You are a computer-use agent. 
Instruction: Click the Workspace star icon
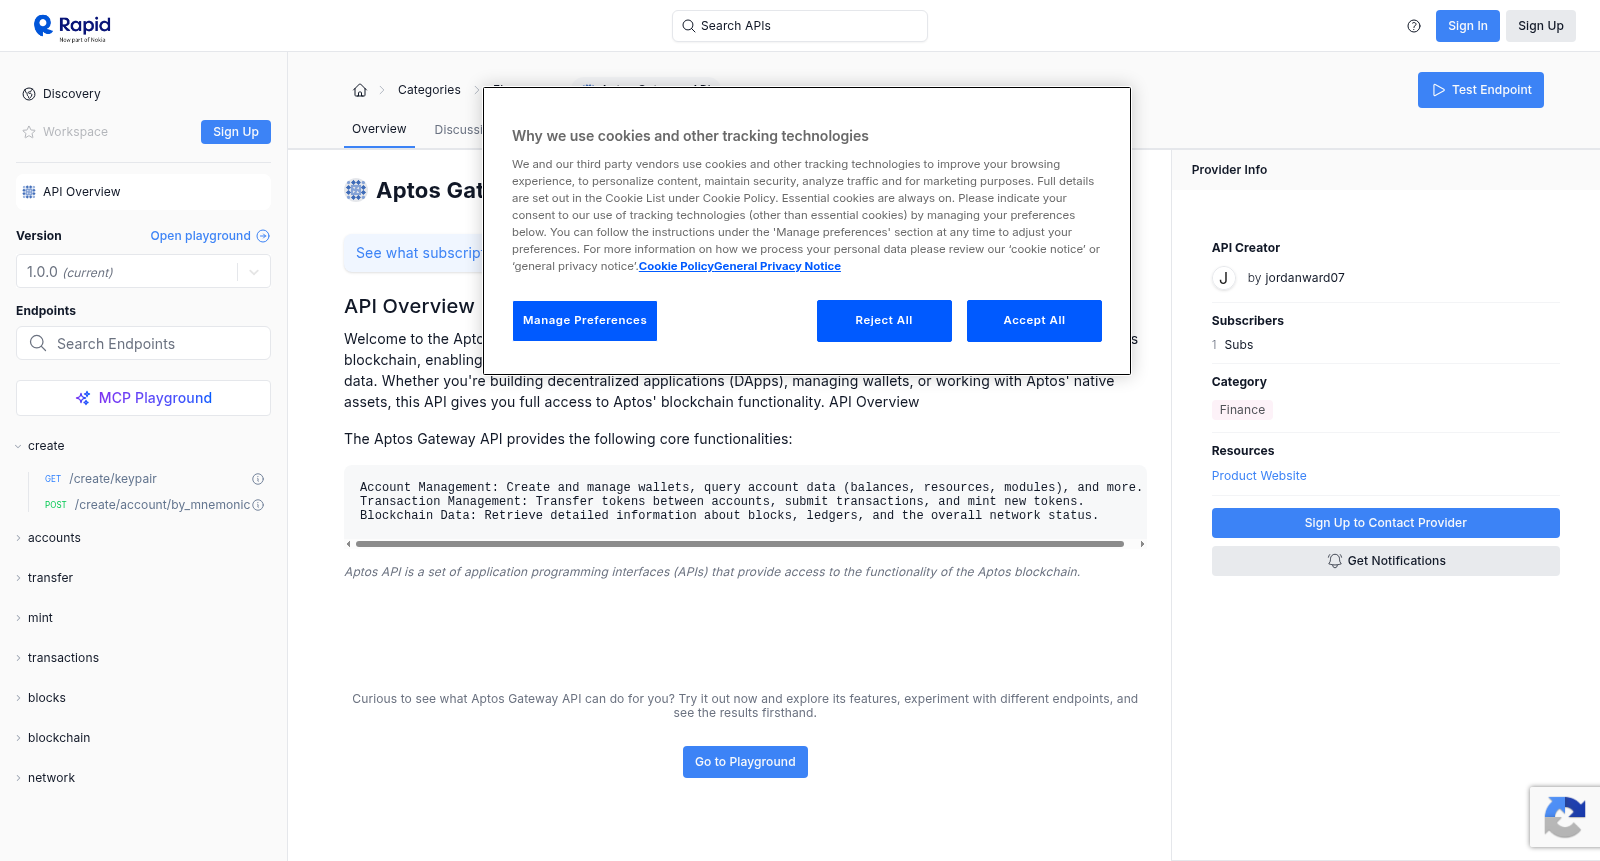[x=29, y=132]
